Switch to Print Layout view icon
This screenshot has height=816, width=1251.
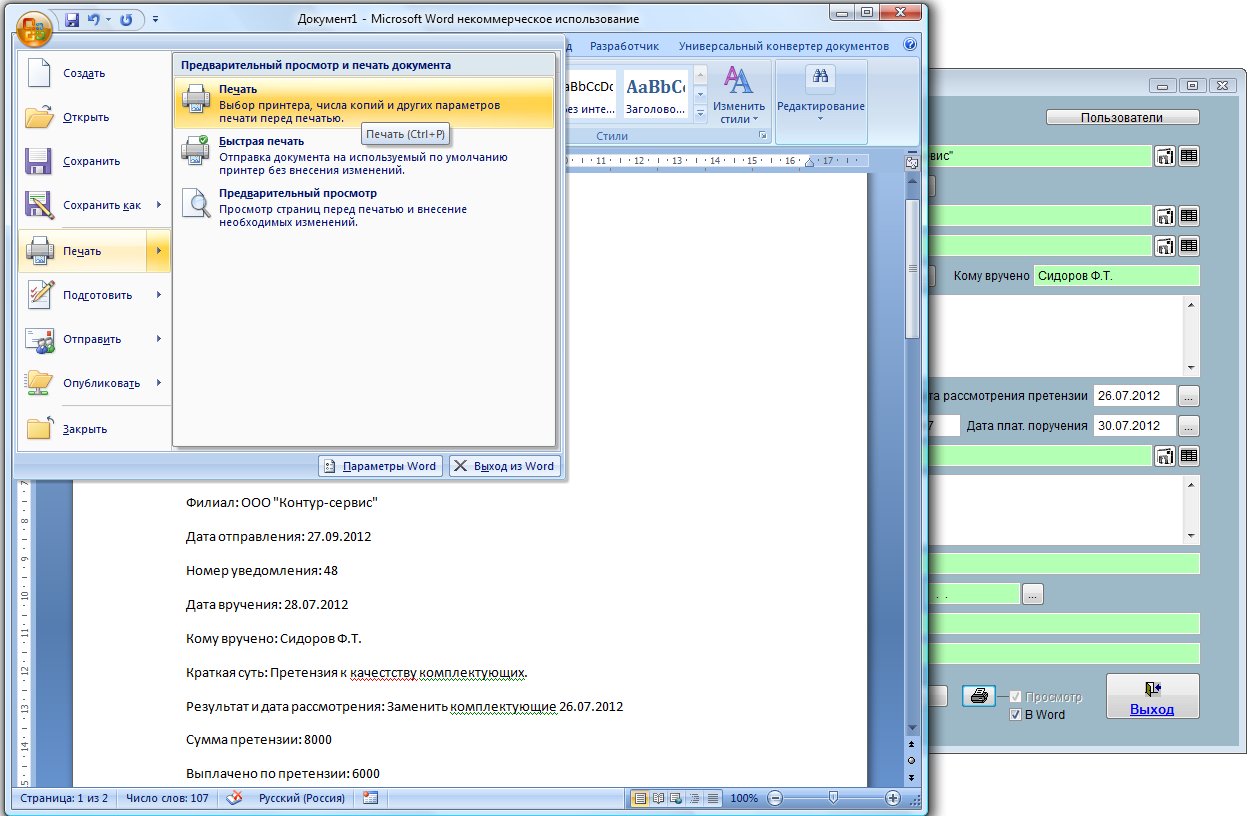point(640,798)
